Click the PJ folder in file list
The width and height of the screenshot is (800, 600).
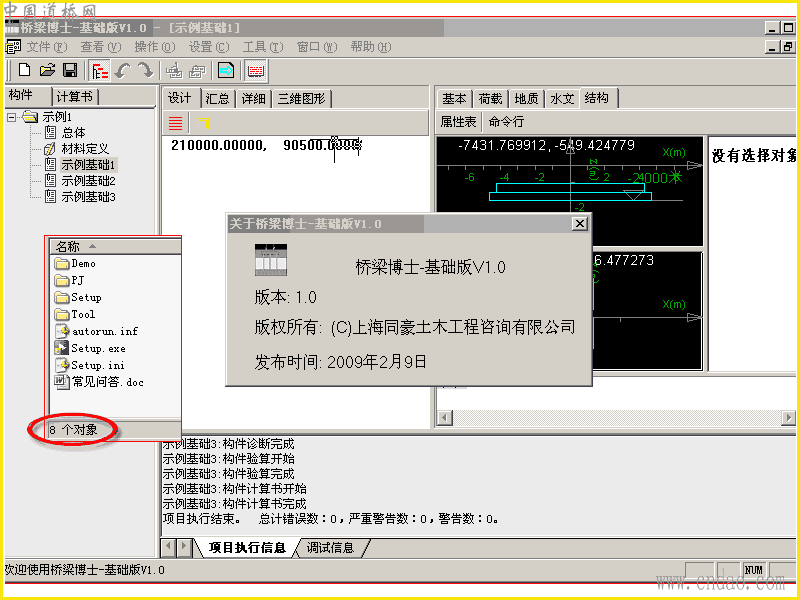[69, 280]
